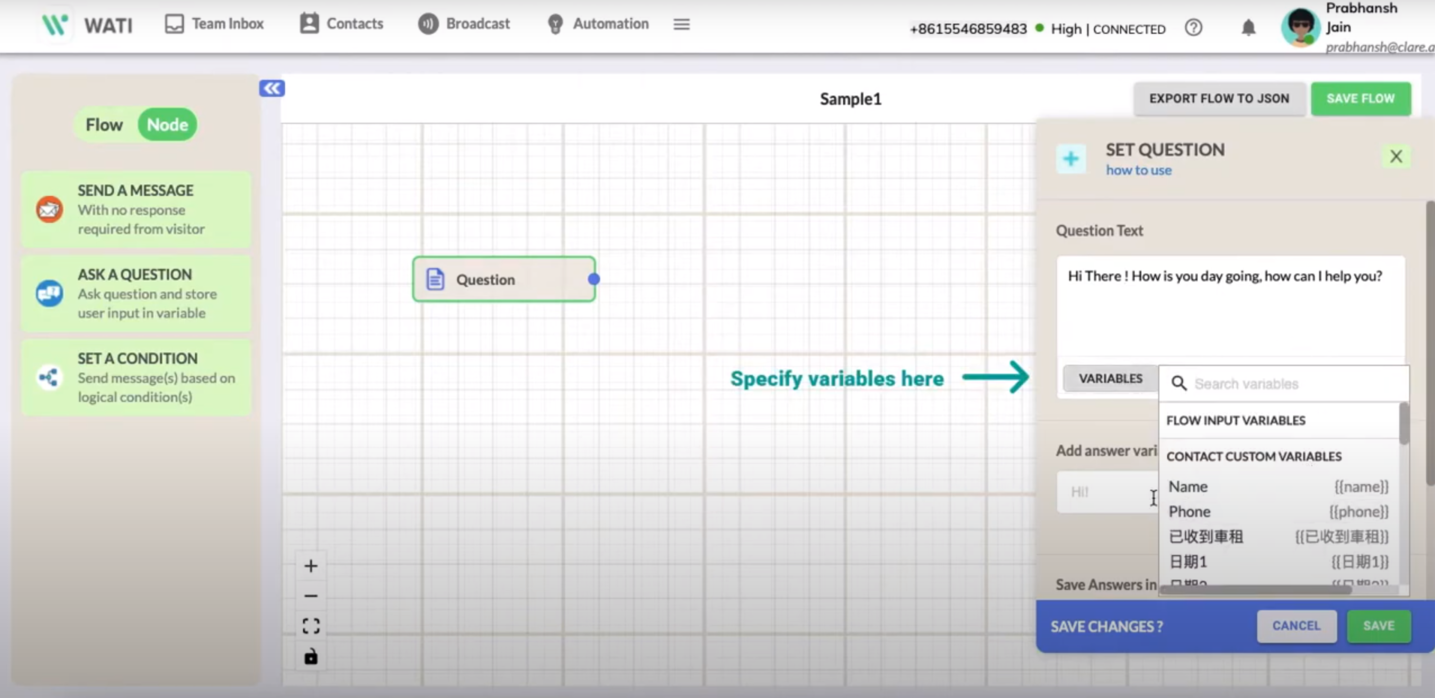This screenshot has height=698, width=1435.
Task: Click the Ask a Question node icon
Action: 49,293
